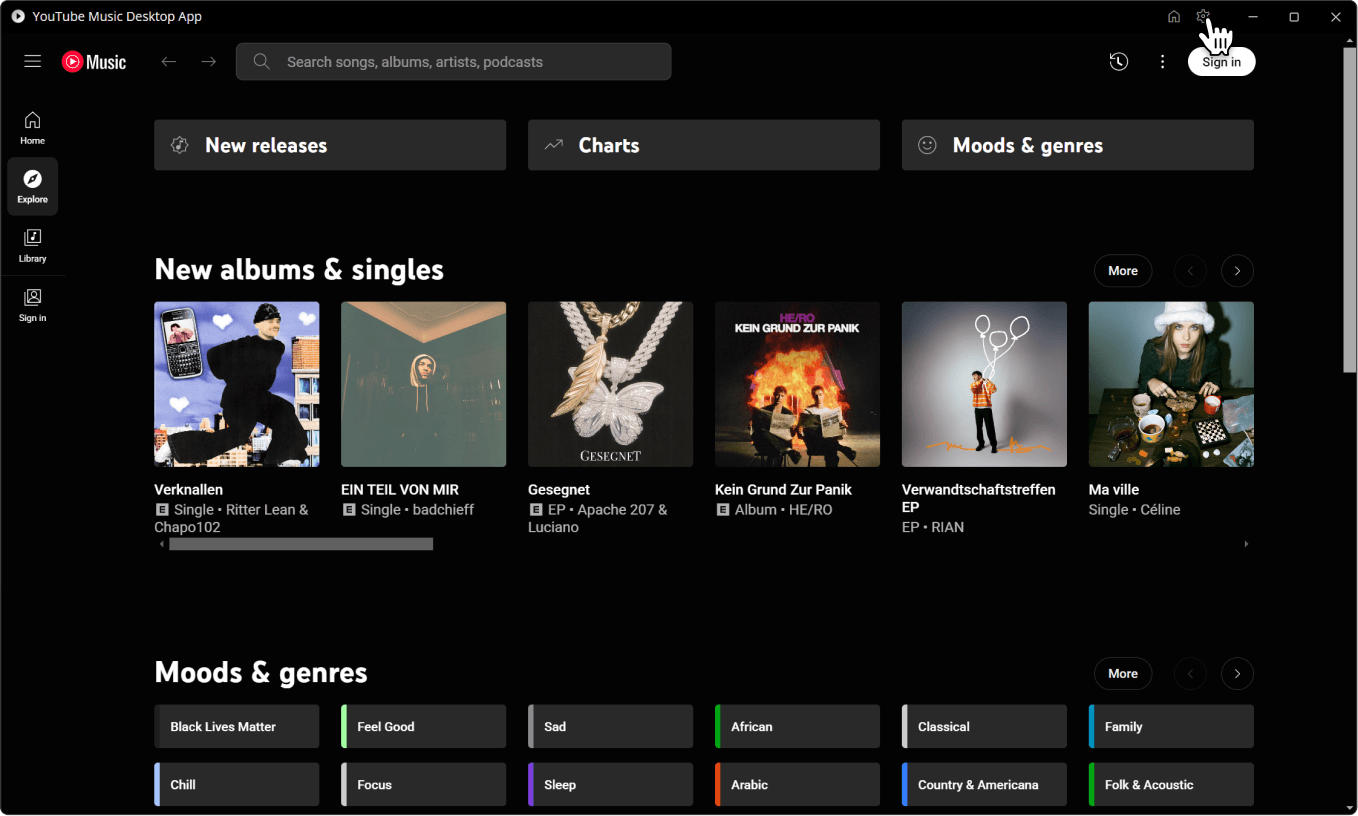
Task: Open the Charts section
Action: coord(704,145)
